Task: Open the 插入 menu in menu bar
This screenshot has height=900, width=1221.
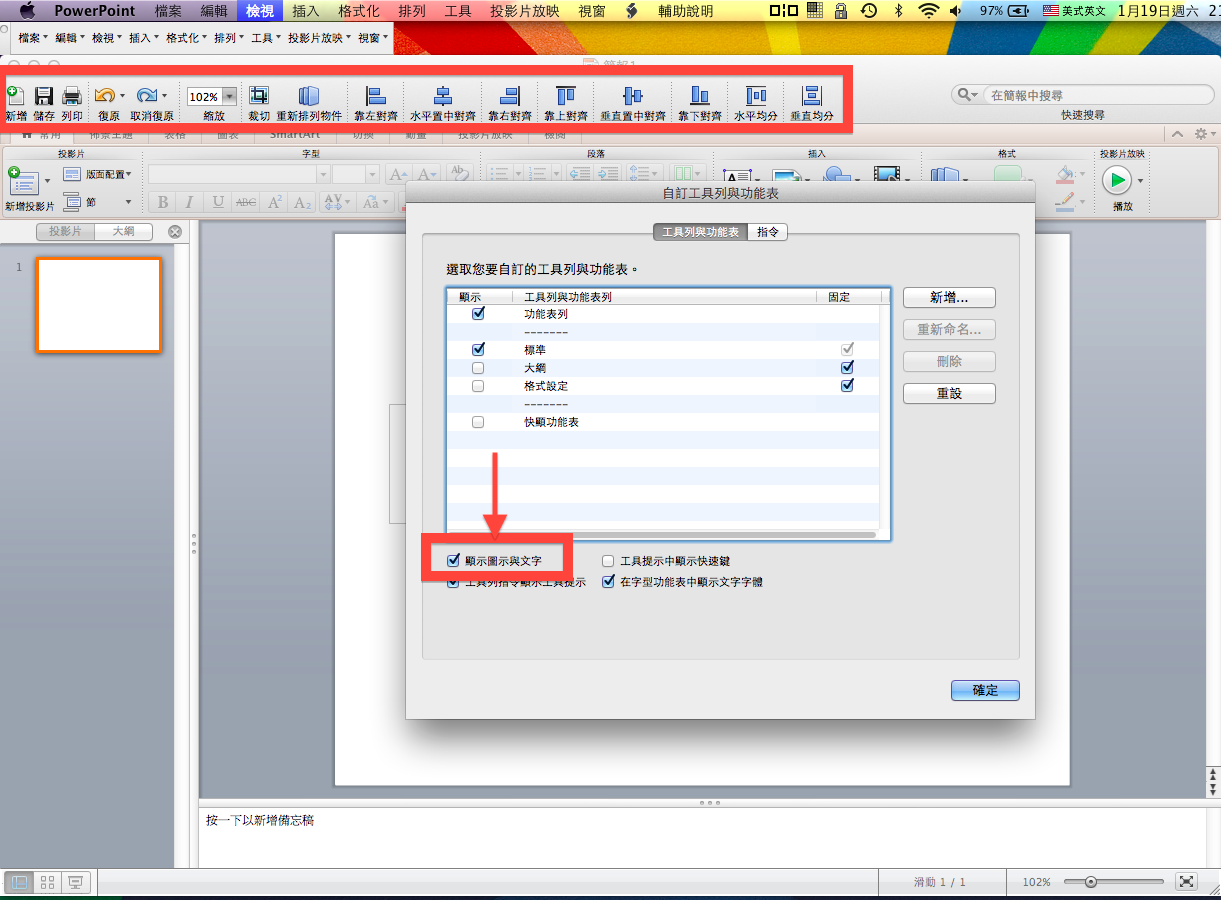Action: pyautogui.click(x=305, y=11)
